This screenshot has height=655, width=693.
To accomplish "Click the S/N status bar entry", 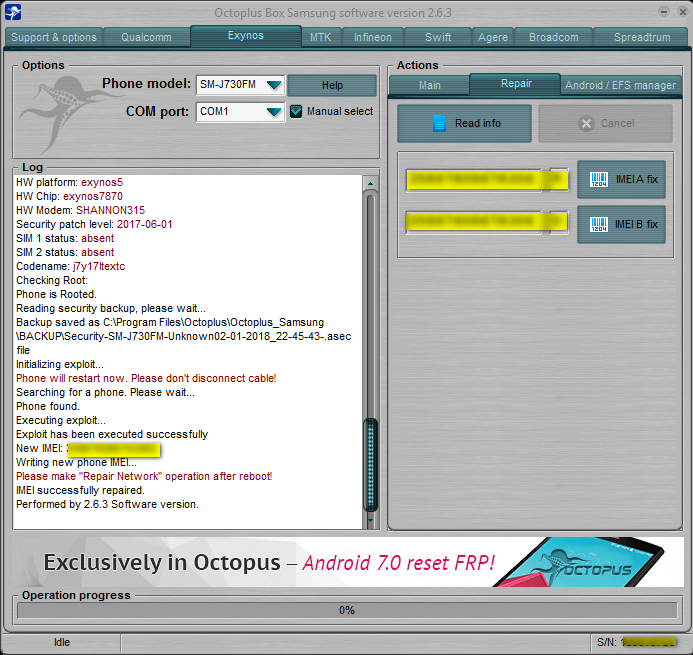I will 637,642.
